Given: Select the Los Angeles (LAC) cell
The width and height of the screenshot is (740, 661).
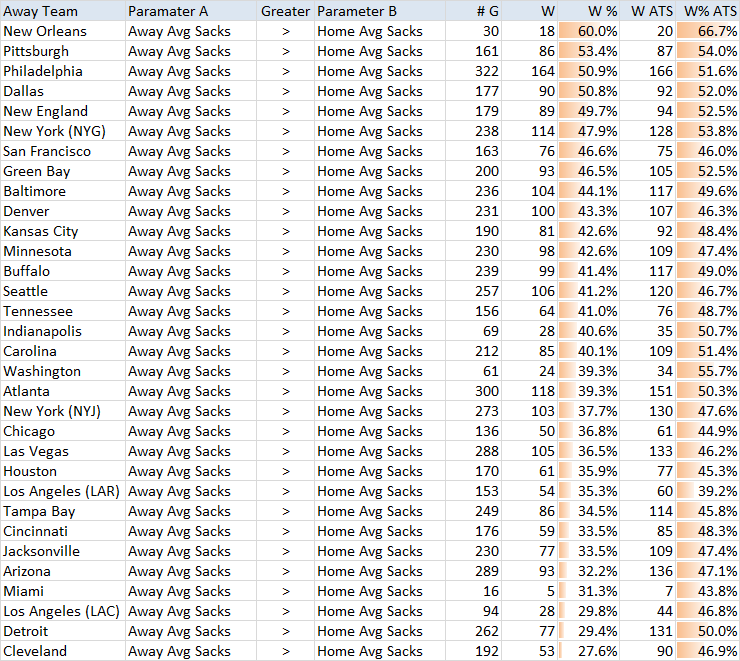Looking at the screenshot, I should click(x=62, y=611).
